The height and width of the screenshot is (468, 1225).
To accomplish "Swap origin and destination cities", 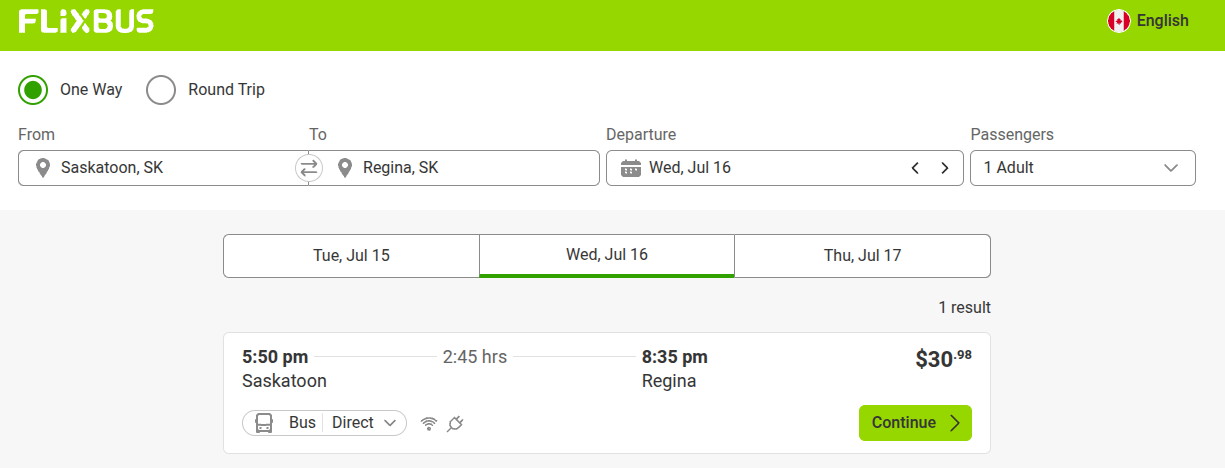I will click(309, 168).
